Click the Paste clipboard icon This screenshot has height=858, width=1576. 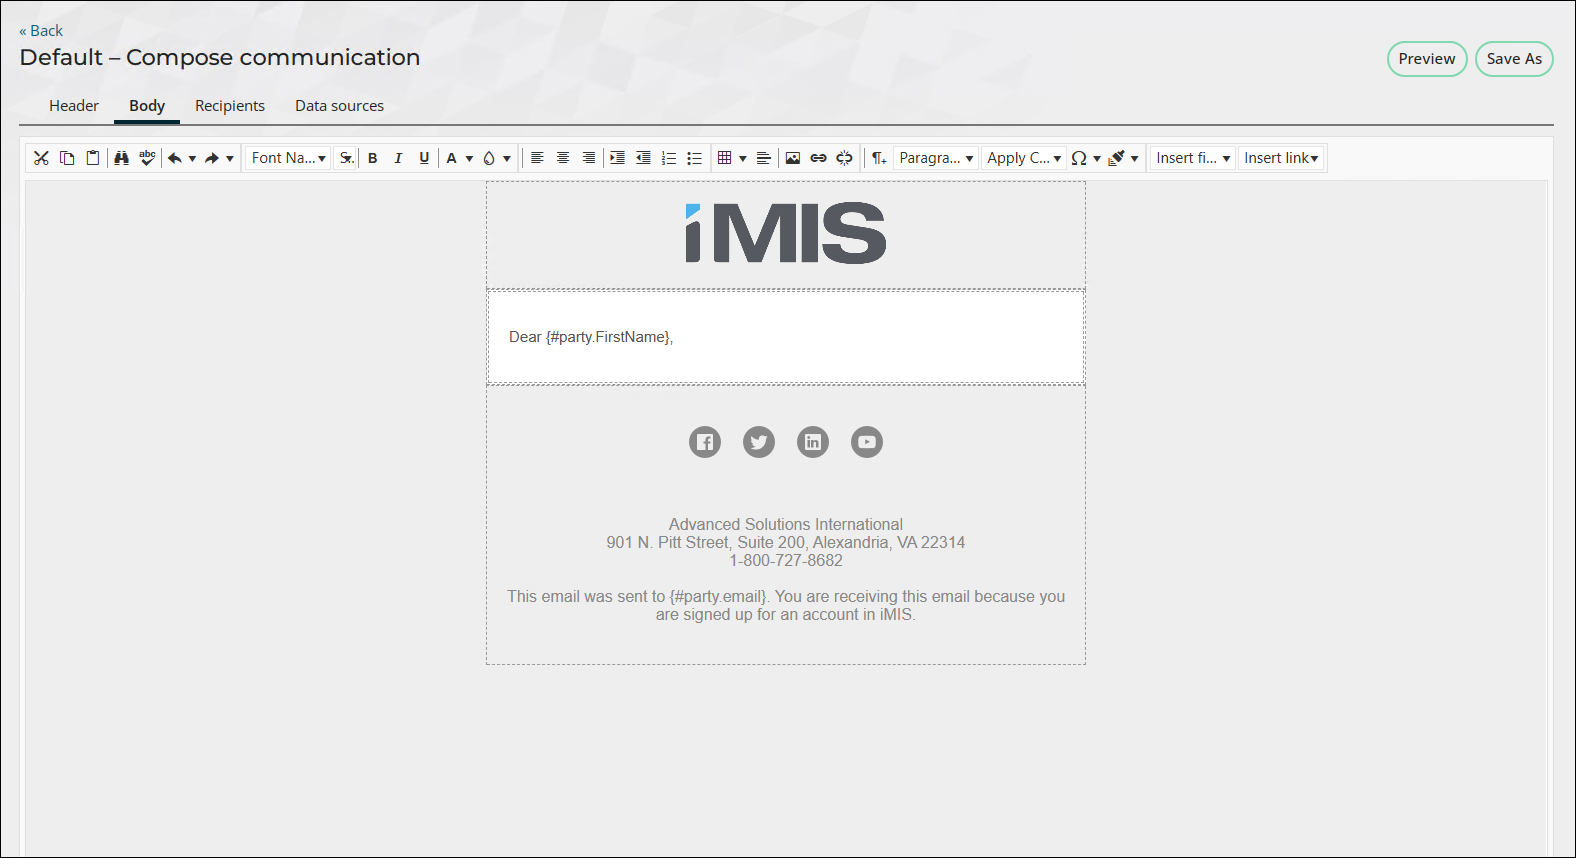[93, 158]
